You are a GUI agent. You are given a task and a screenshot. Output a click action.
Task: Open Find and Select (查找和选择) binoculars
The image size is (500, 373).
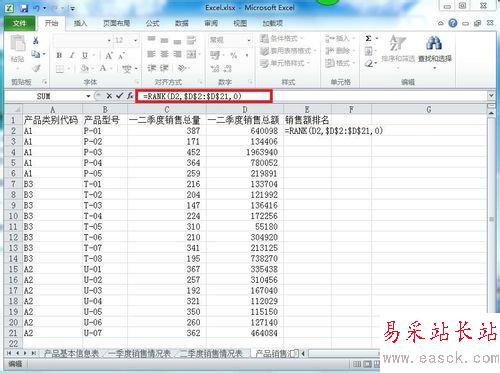point(435,51)
